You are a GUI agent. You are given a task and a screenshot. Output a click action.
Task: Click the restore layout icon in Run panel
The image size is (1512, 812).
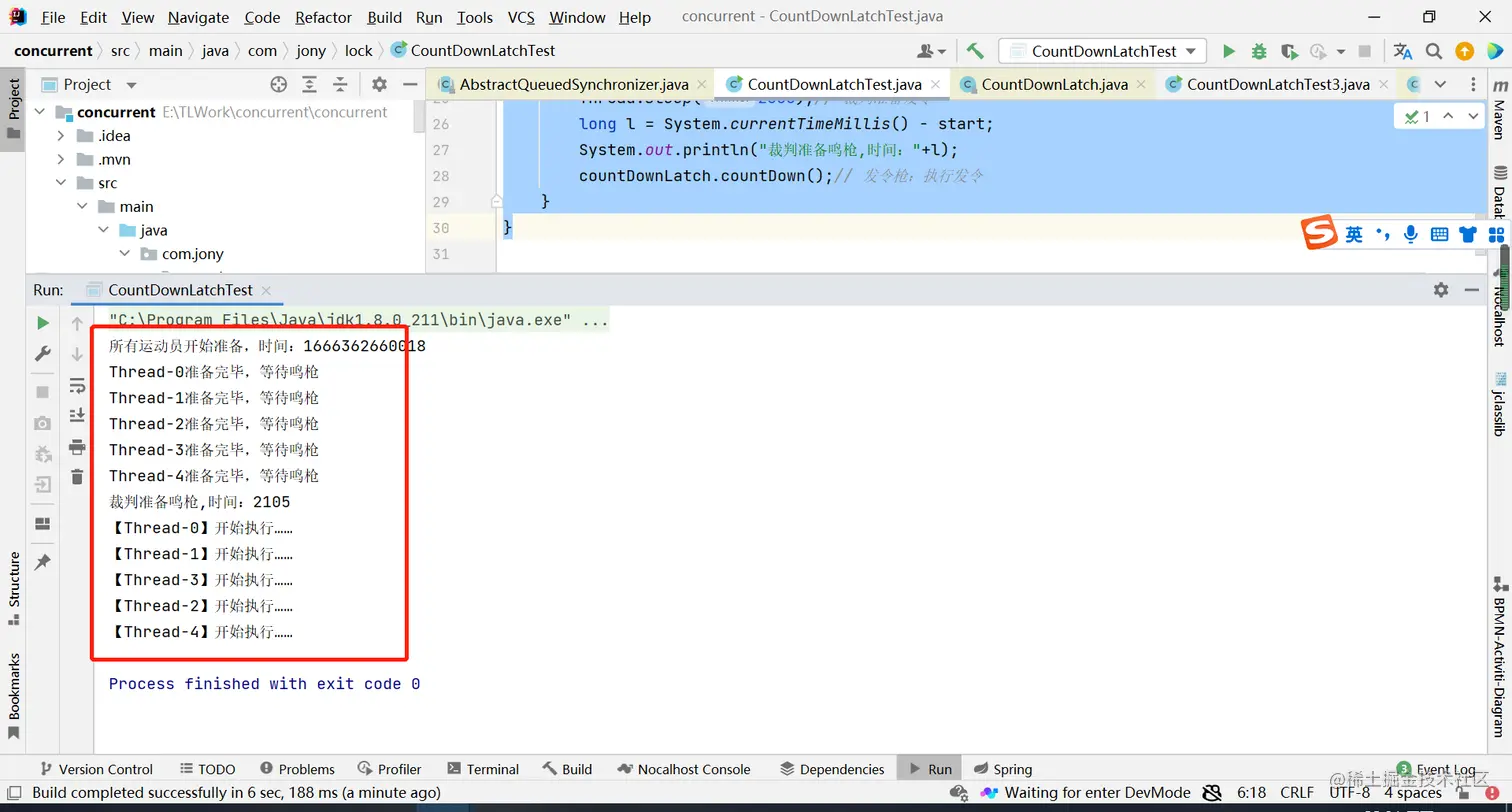(42, 524)
